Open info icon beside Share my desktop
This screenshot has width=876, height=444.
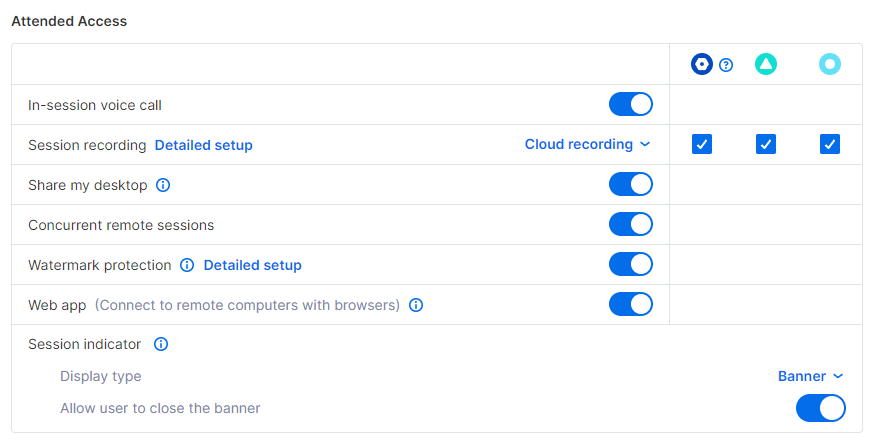coord(163,185)
